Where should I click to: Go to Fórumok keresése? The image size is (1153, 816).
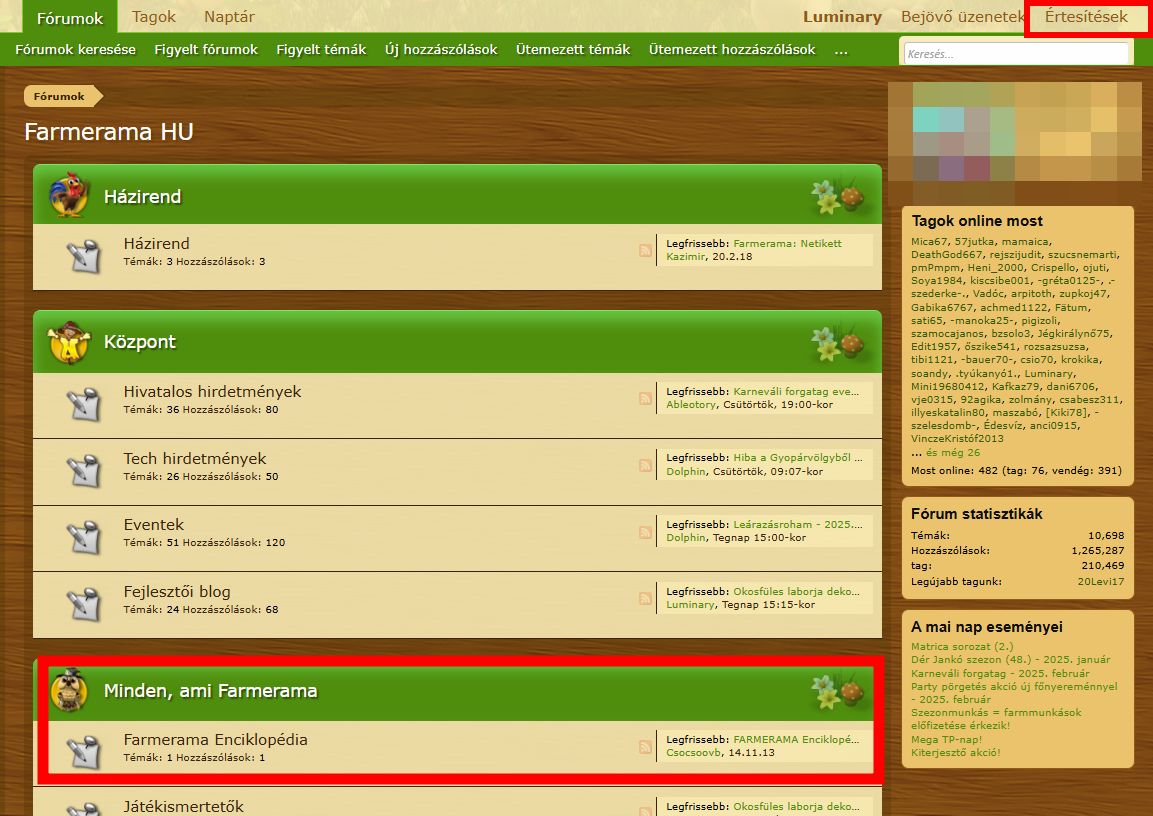[76, 49]
